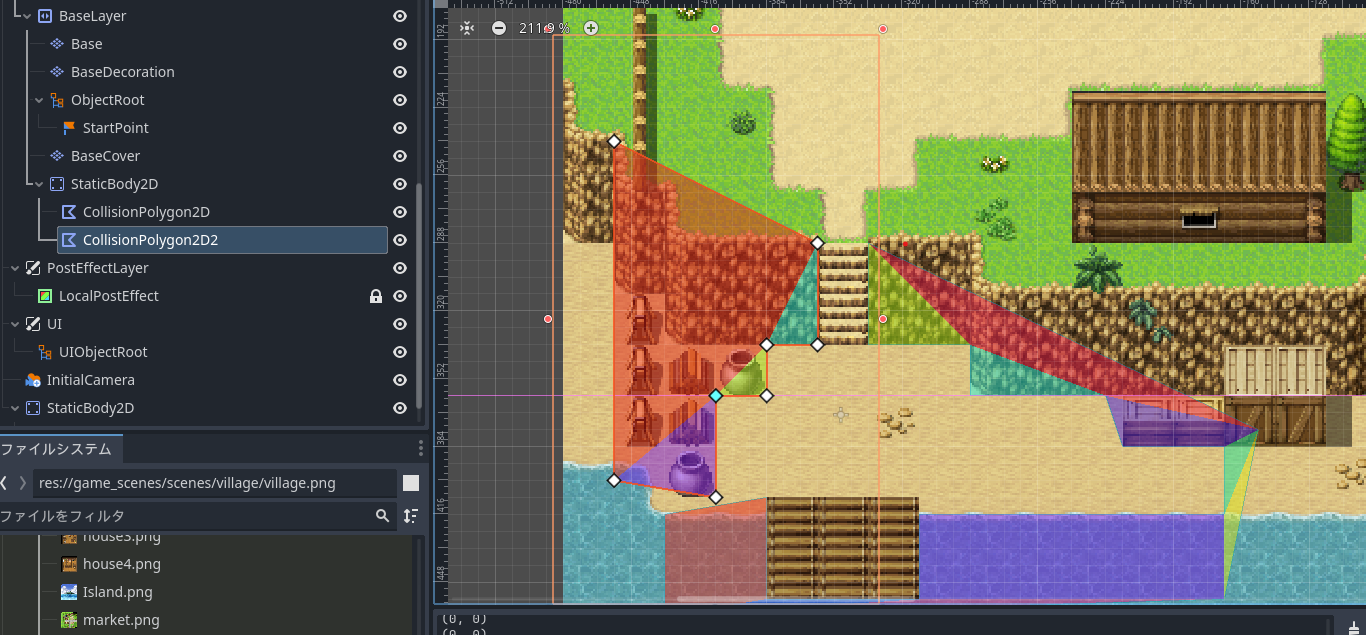Viewport: 1366px width, 635px height.
Task: Click the CollisionPolygon2D2 polygon icon
Action: 69,240
